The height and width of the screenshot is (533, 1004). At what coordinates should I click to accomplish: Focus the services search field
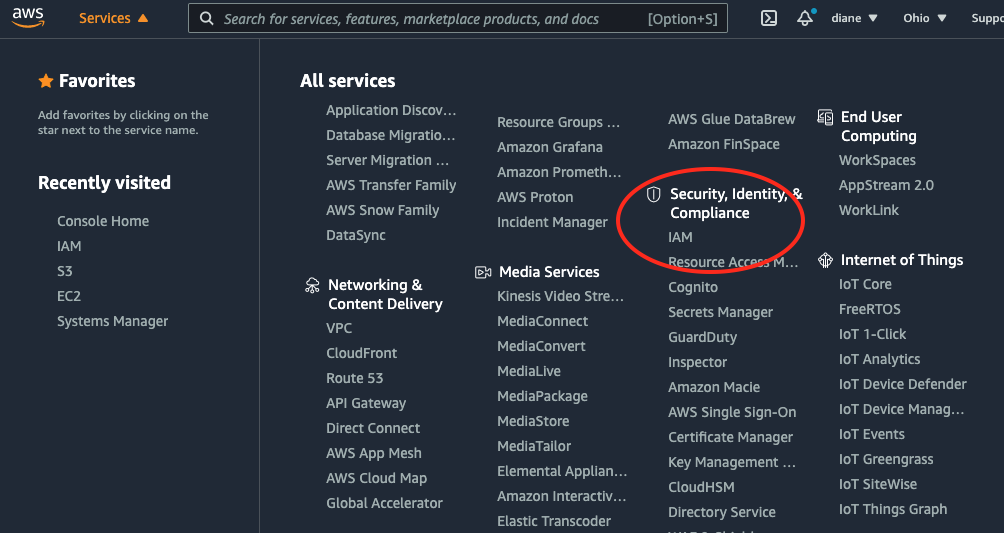coord(430,19)
